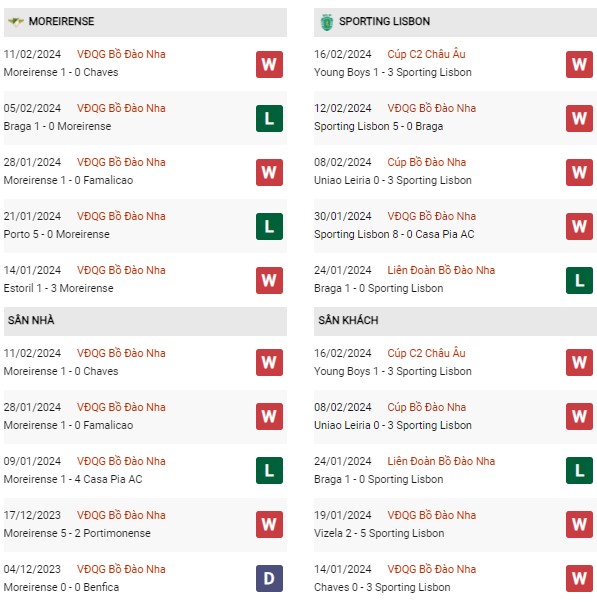597x602 pixels.
Task: Select the SÂN NHÀ section header
Action: point(145,321)
